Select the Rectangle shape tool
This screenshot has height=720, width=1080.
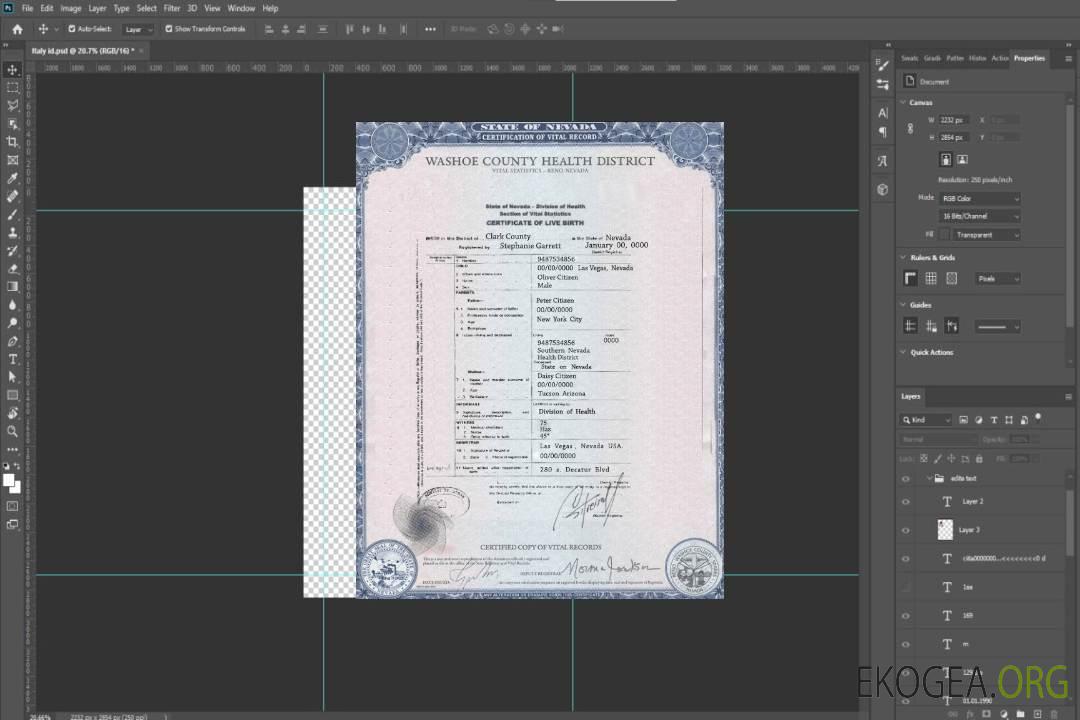[x=12, y=395]
